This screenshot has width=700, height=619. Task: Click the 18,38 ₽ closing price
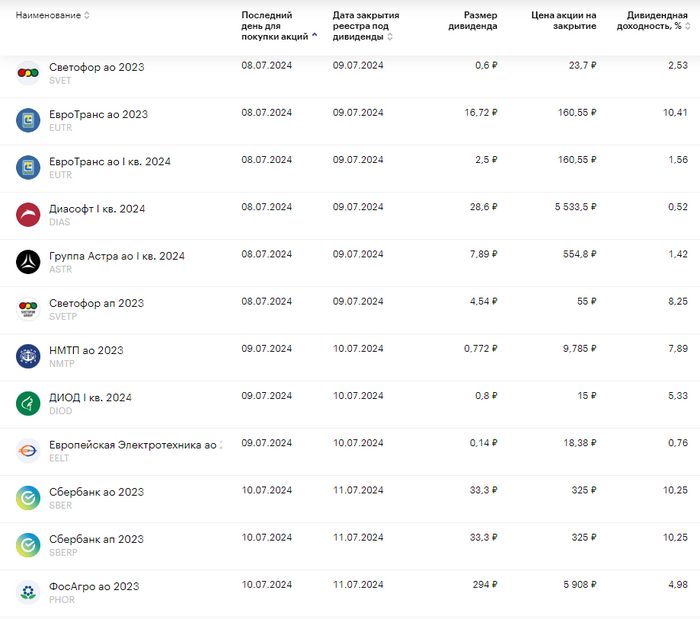tap(580, 443)
